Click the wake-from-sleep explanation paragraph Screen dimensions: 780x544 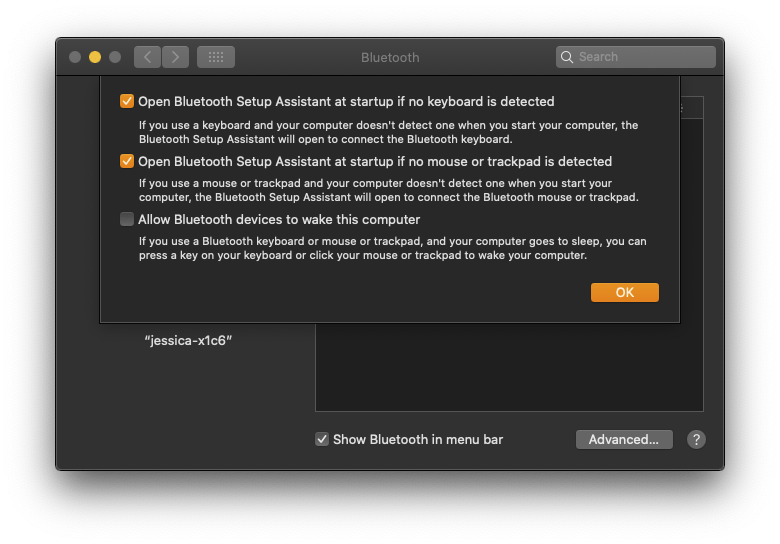pyautogui.click(x=376, y=248)
